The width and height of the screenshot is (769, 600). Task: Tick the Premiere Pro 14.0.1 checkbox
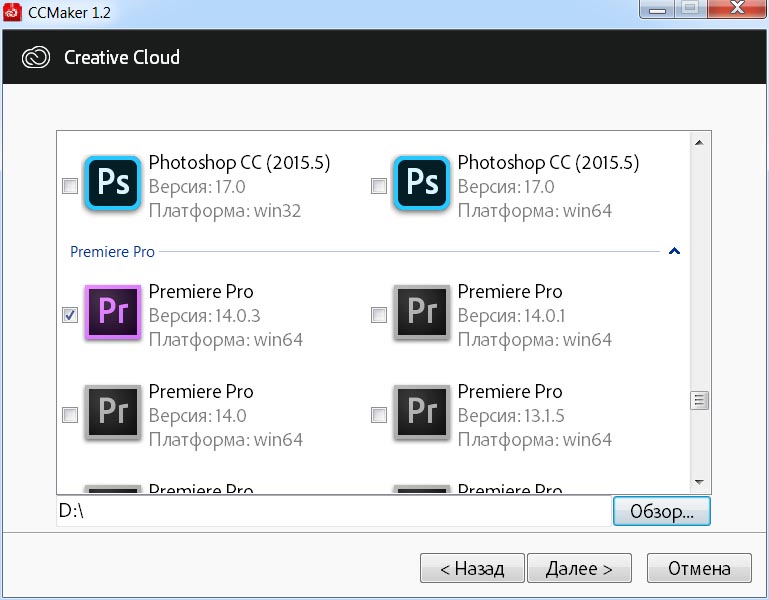pyautogui.click(x=379, y=315)
